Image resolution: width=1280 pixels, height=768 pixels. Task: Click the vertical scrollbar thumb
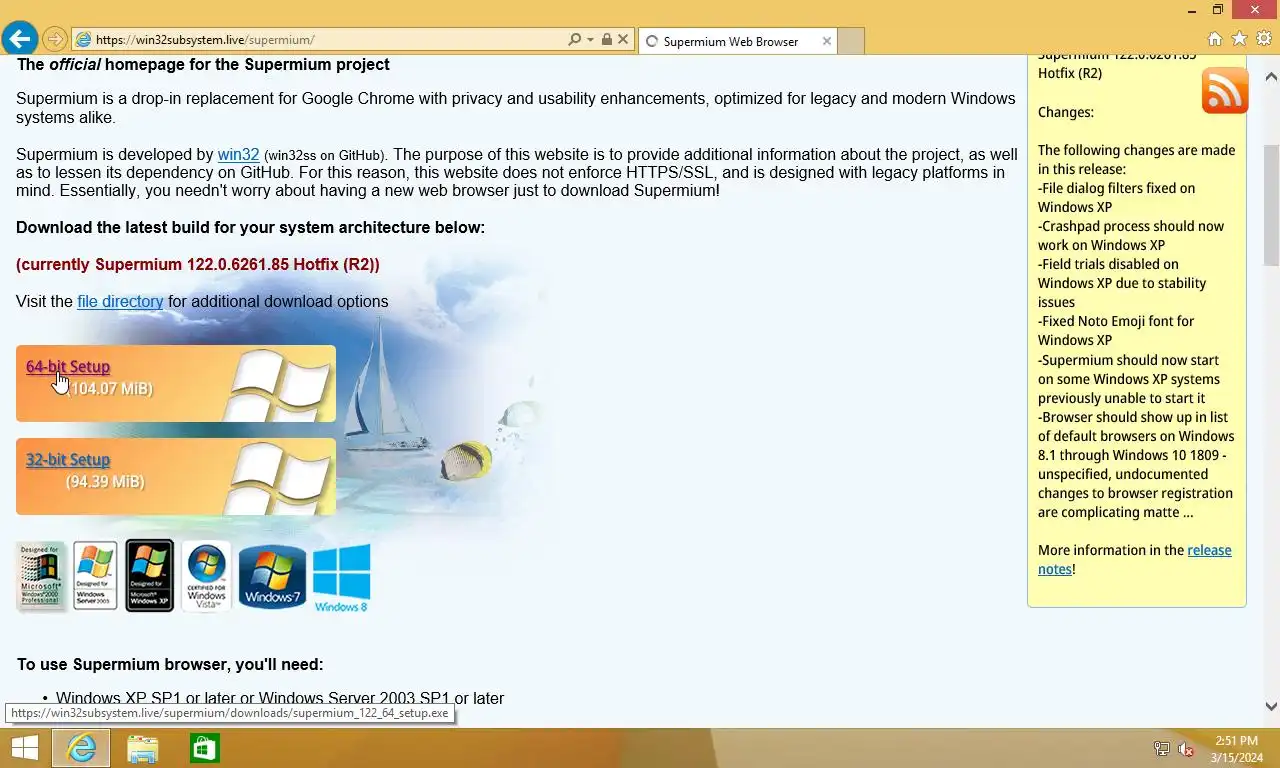click(x=1271, y=204)
